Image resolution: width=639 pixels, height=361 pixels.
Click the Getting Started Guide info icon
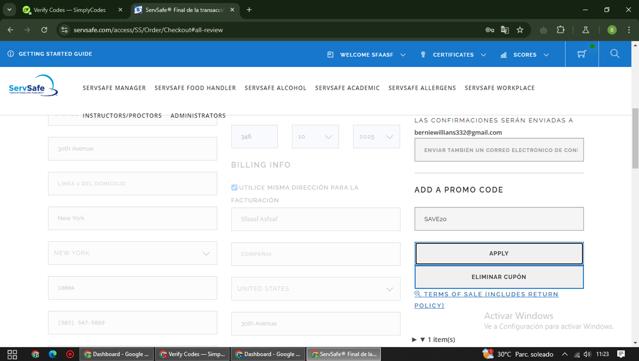[x=11, y=54]
